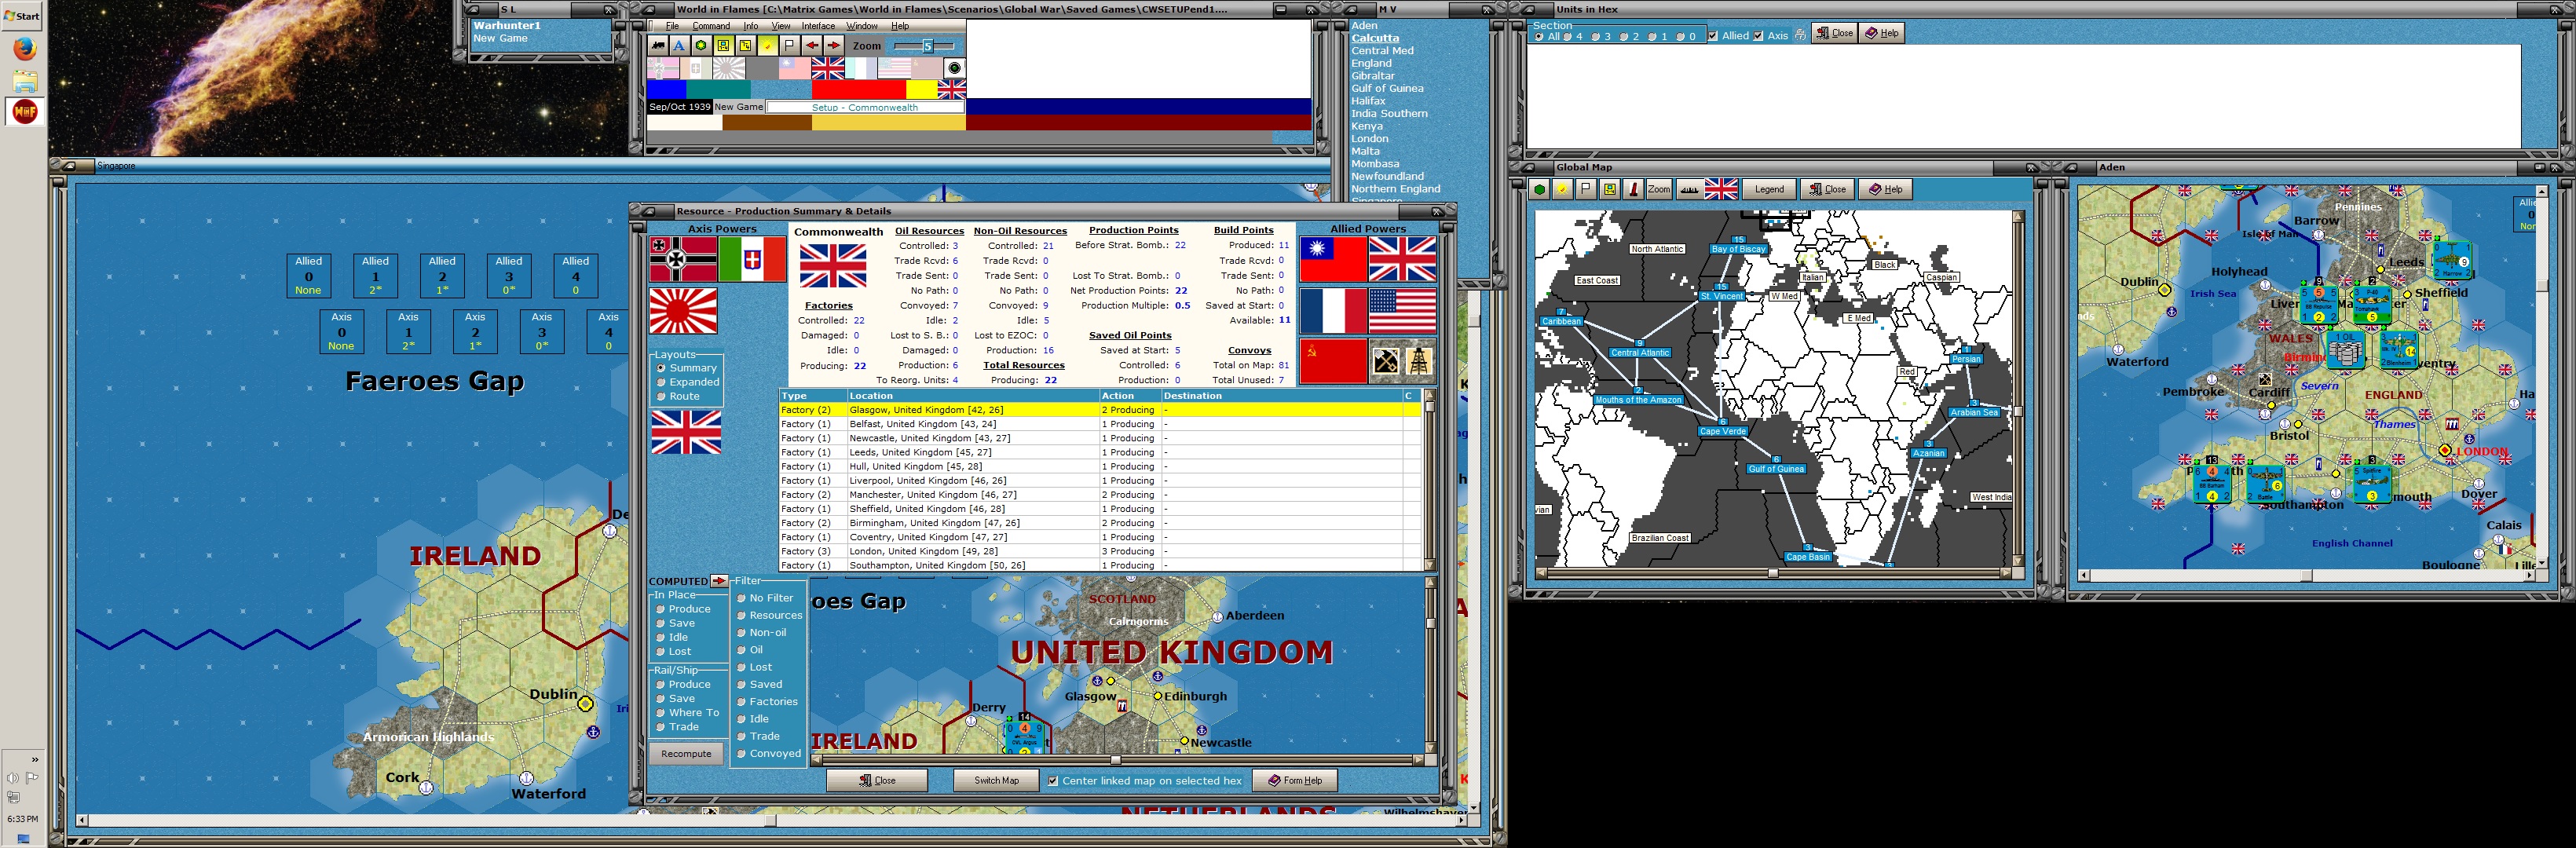The image size is (2576, 848).
Task: Open the Command menu
Action: [711, 26]
